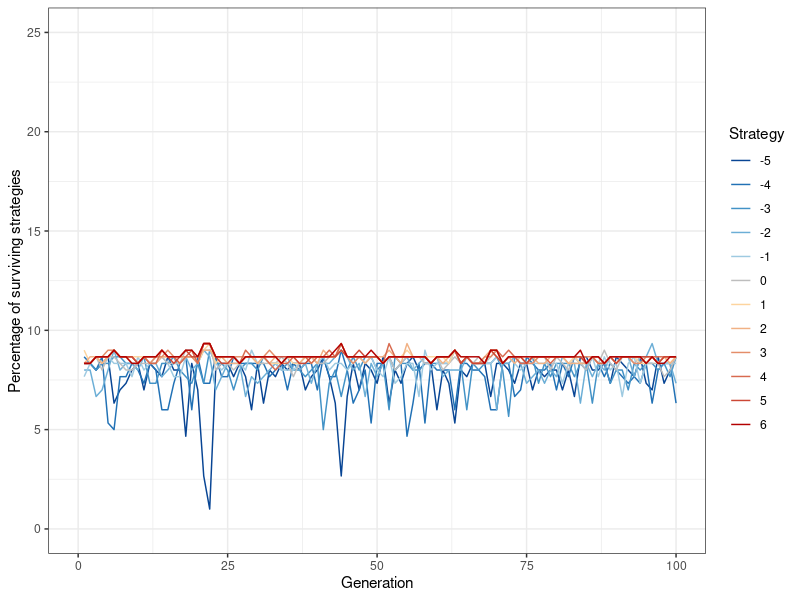This screenshot has height=600, width=800.
Task: Select the "25" tick label on the Generation axis
Action: coord(228,565)
